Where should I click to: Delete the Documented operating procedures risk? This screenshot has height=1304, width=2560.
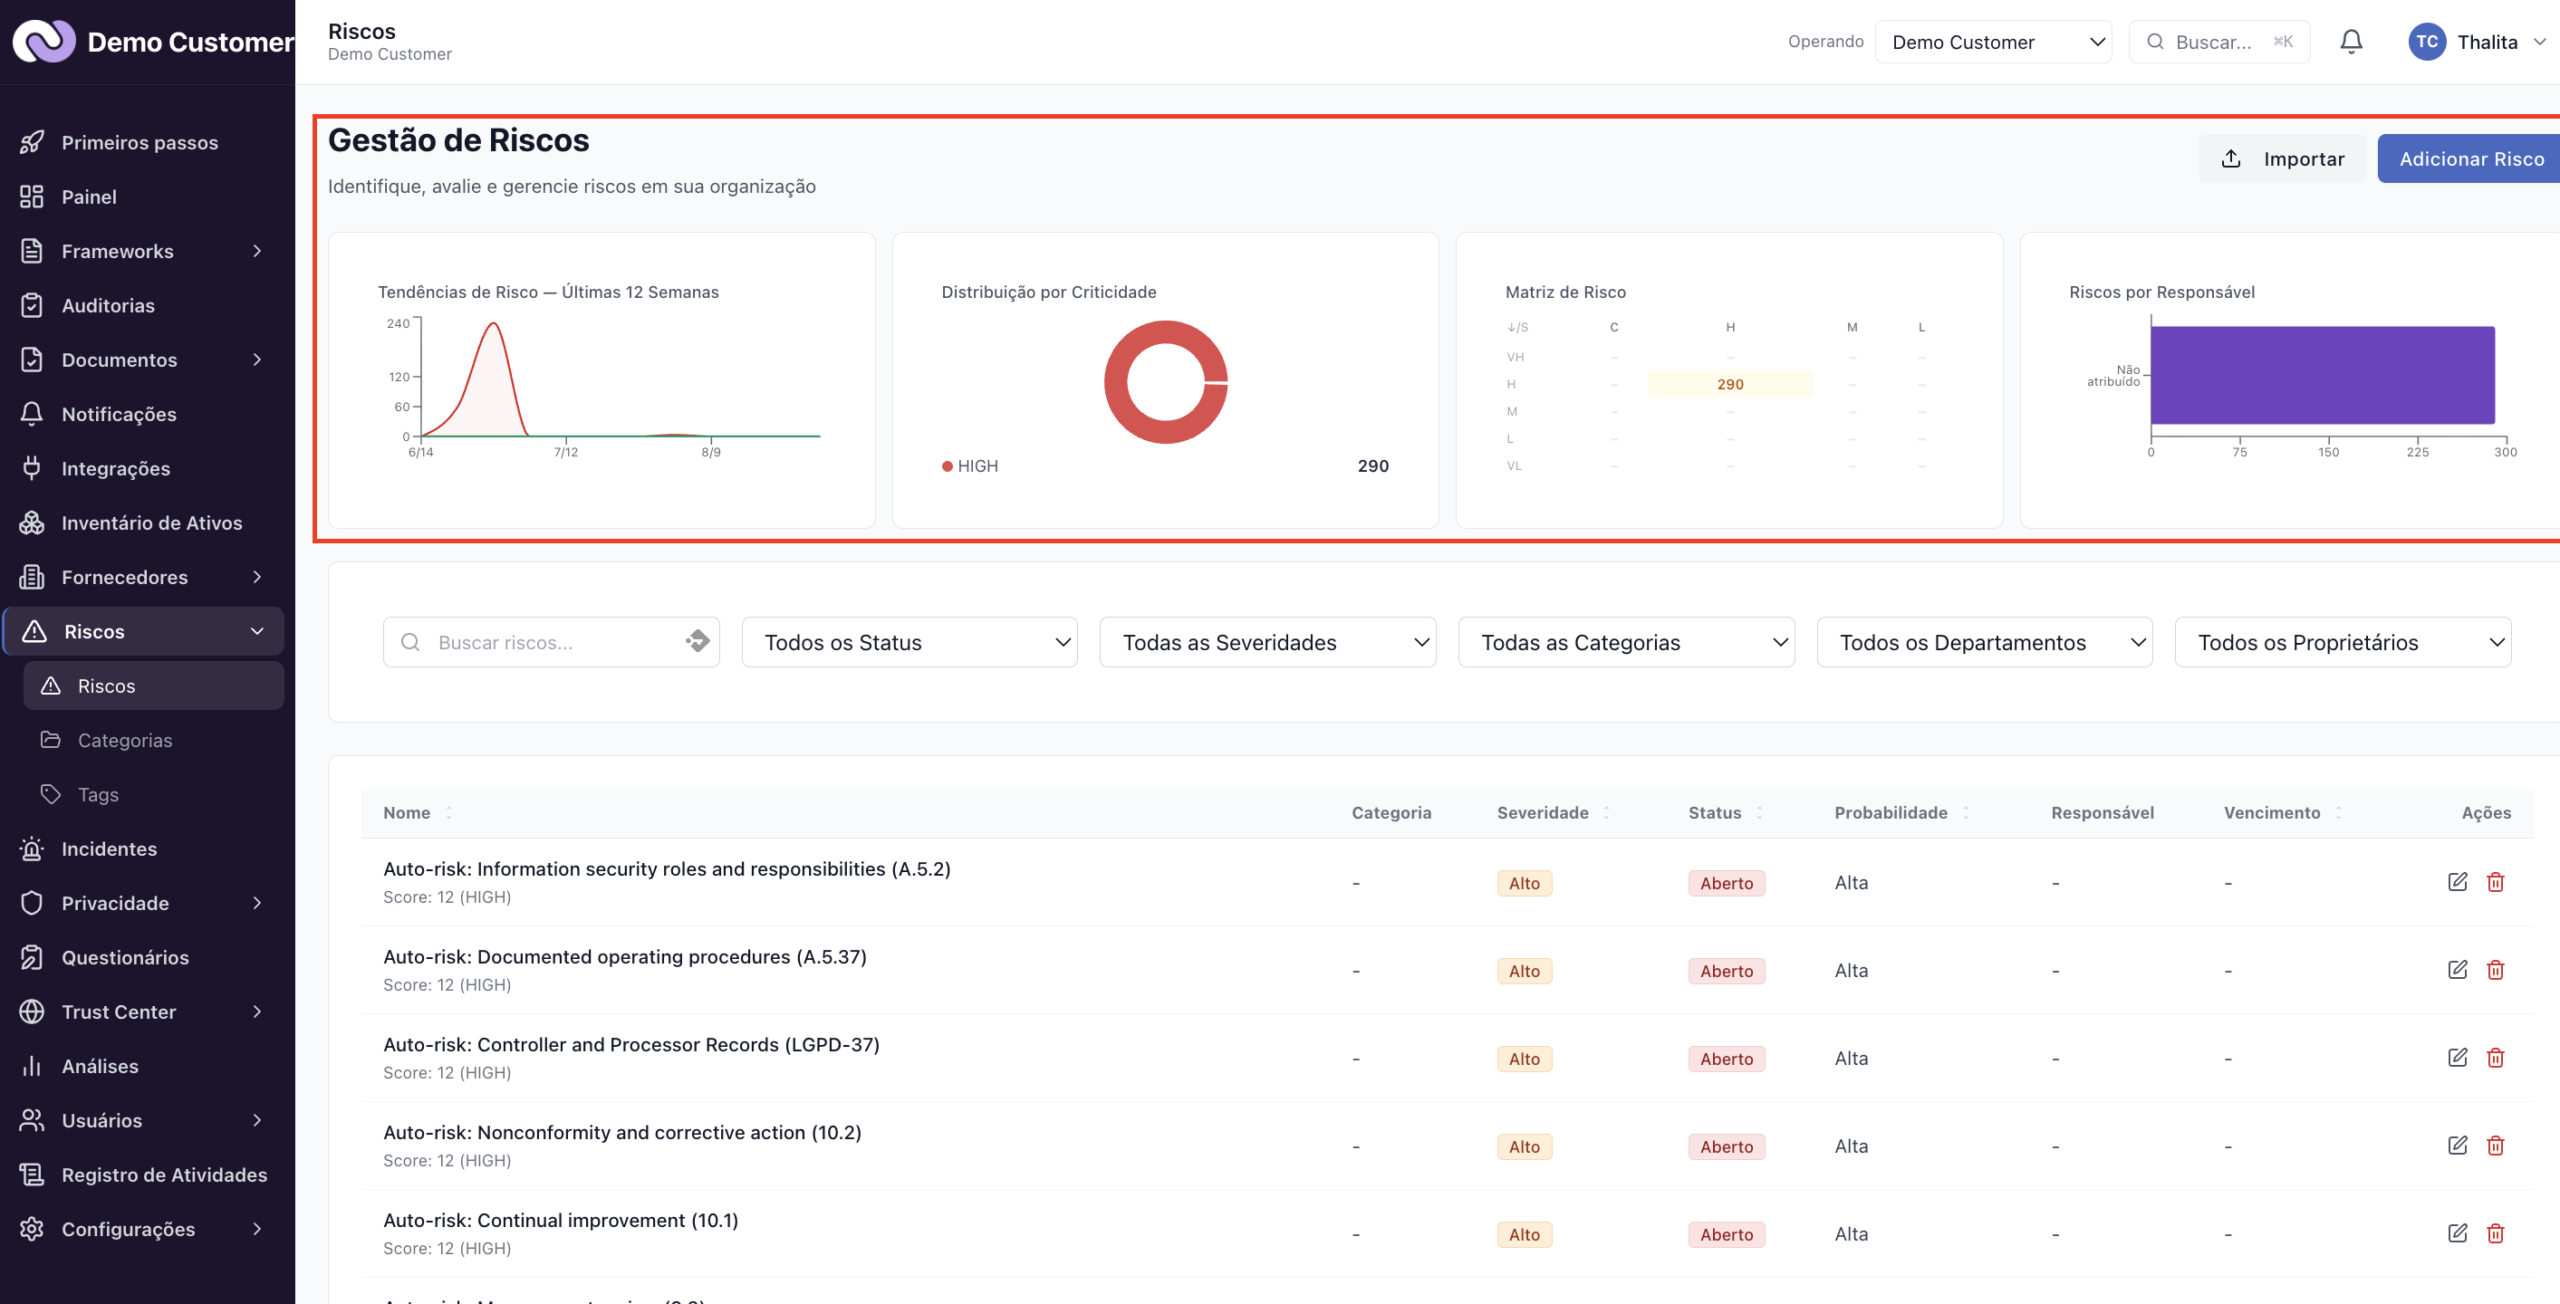2495,970
